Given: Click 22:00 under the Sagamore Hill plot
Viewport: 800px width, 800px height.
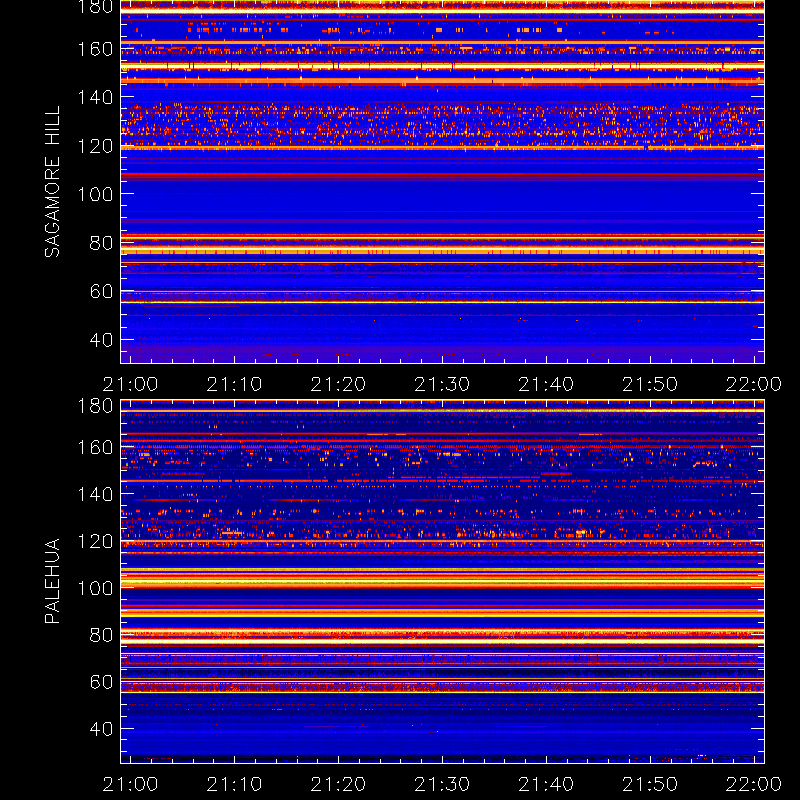Looking at the screenshot, I should tap(754, 384).
